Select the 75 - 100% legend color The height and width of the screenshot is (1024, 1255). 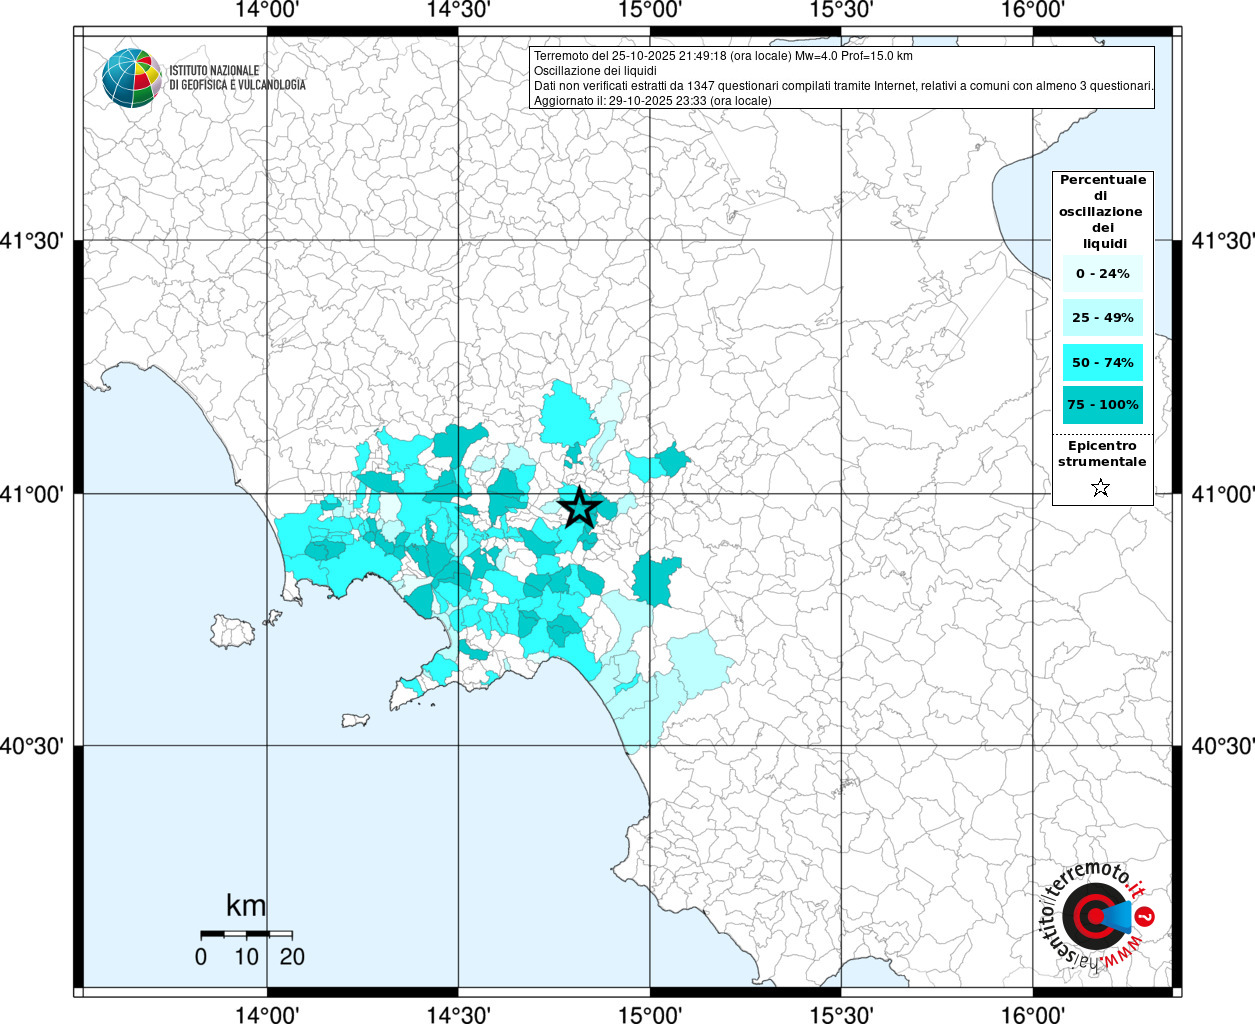coord(1102,405)
